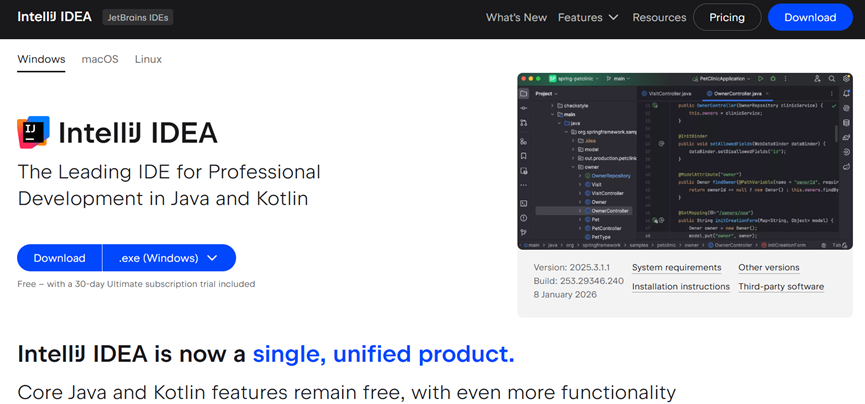Click initCreationForm in IDE breadcrumb bar

coord(784,245)
